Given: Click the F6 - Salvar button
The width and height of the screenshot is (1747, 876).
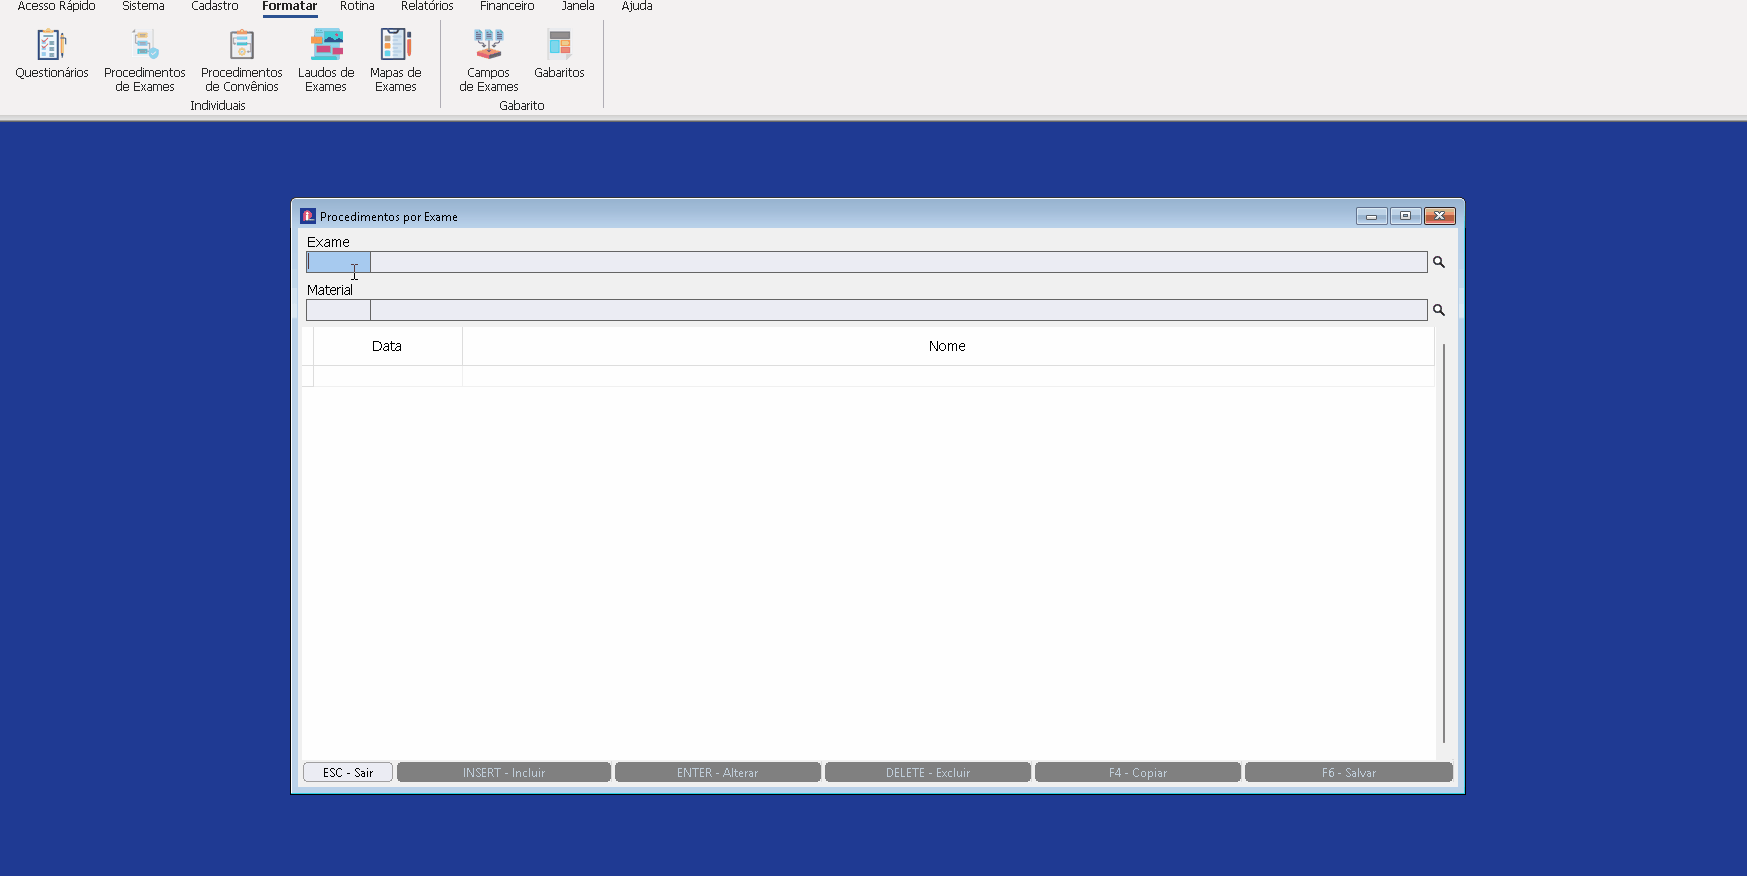Looking at the screenshot, I should (x=1348, y=773).
